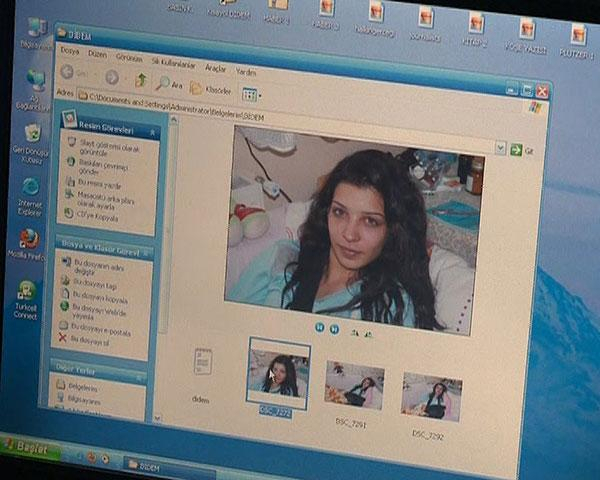This screenshot has width=600, height=480.
Task: Click the Ara search button
Action: [x=168, y=84]
